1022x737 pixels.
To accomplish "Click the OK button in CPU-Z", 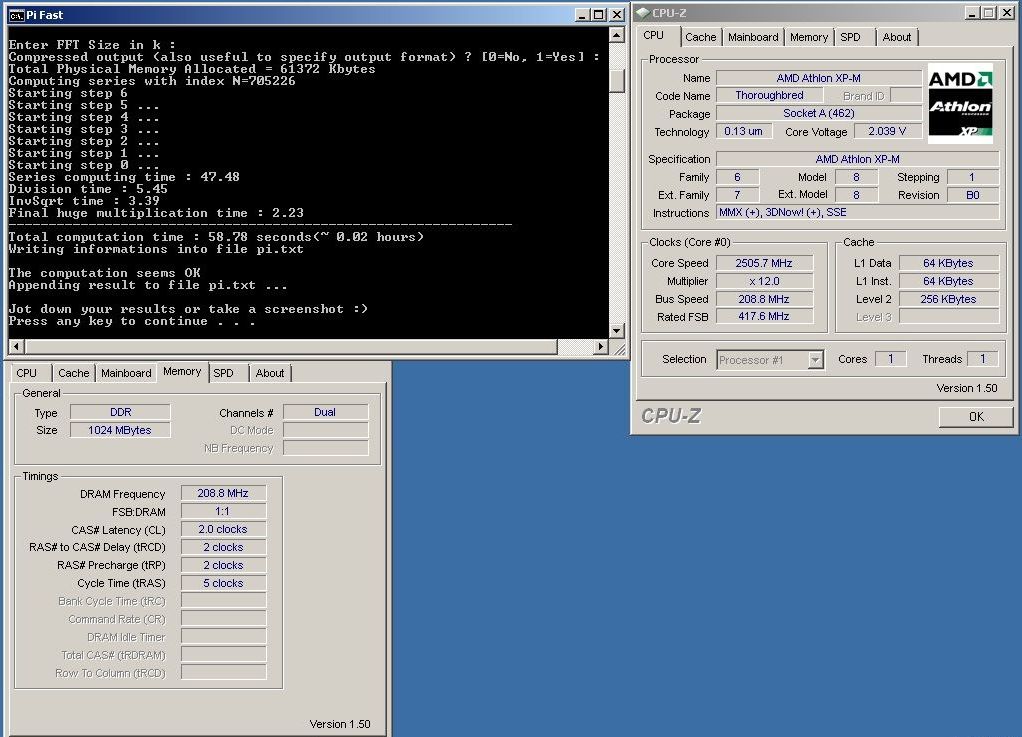I will (x=976, y=416).
